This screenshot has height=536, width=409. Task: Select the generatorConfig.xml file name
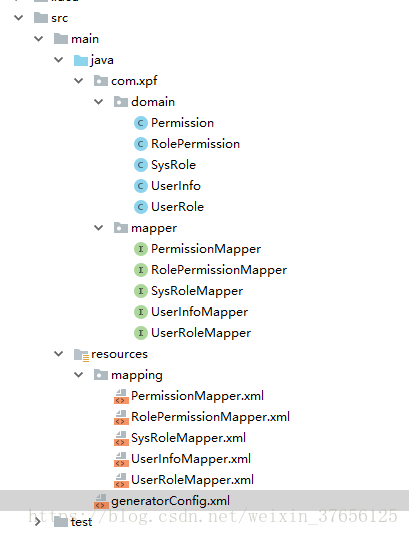[x=170, y=501]
